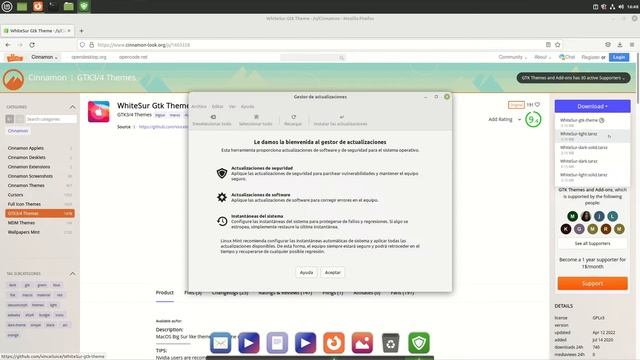Viewport: 640px width, 360px height.
Task: Click the pling store logo
Action: click(15, 58)
